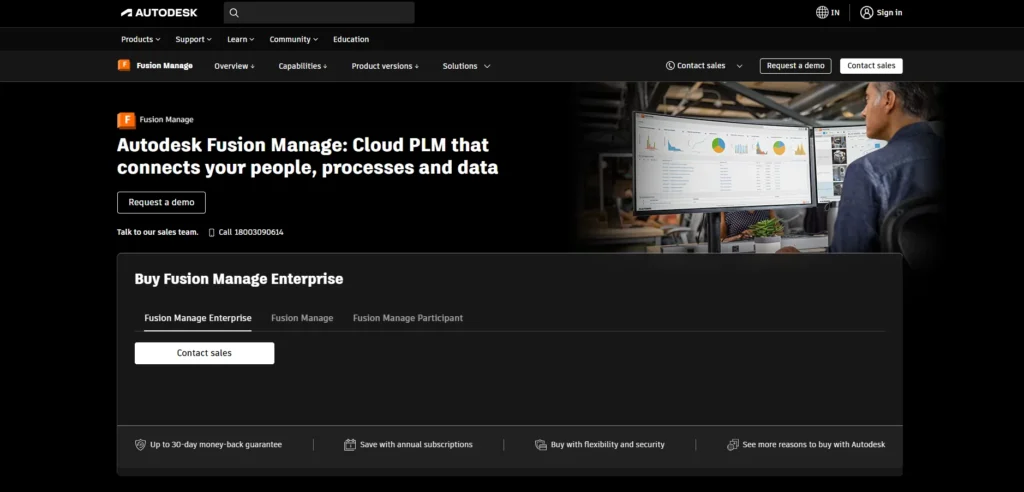This screenshot has width=1024, height=492.
Task: Expand the Solutions menu
Action: point(466,66)
